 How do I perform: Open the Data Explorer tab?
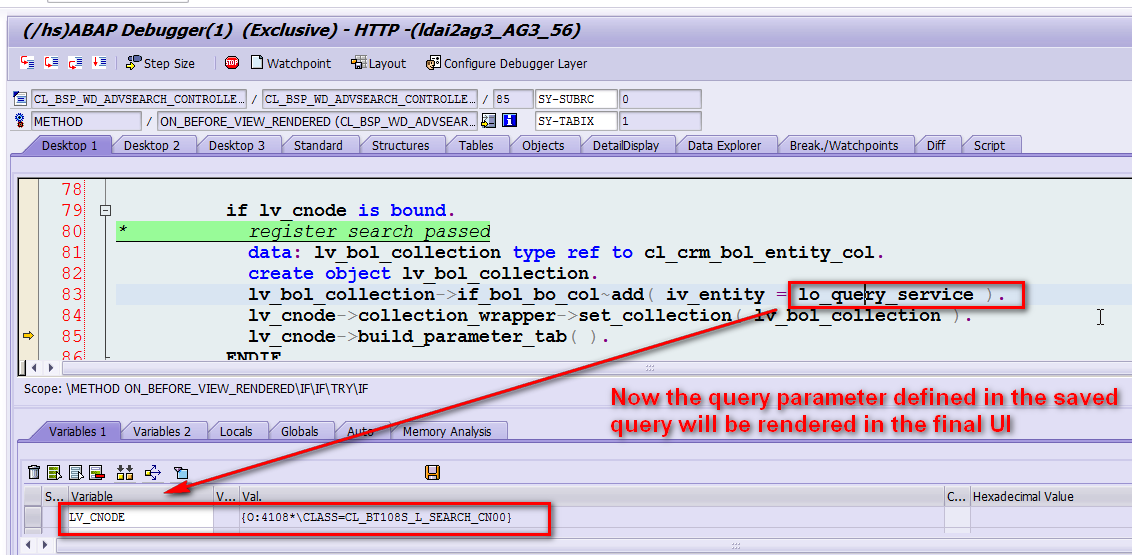pos(724,145)
